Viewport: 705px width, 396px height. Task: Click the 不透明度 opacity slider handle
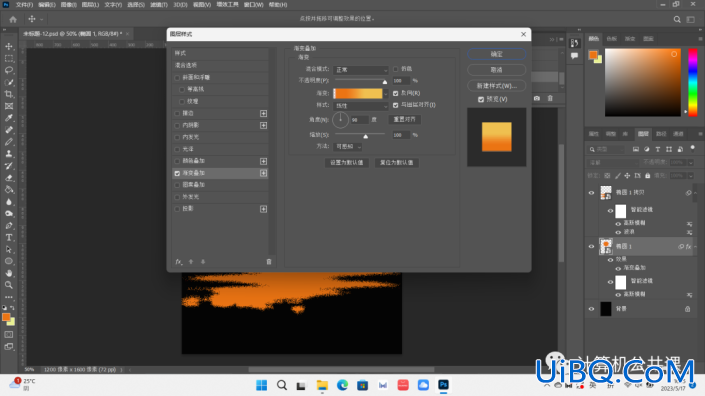click(385, 82)
